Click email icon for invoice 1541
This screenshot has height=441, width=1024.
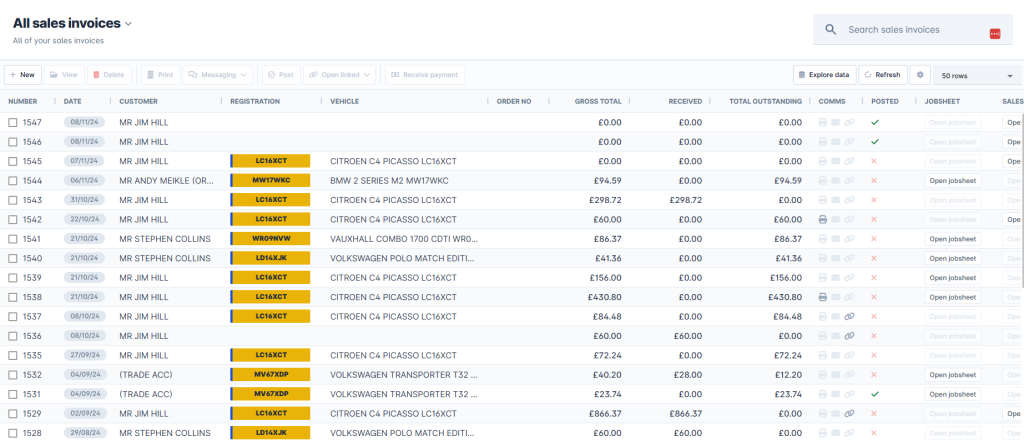point(836,239)
